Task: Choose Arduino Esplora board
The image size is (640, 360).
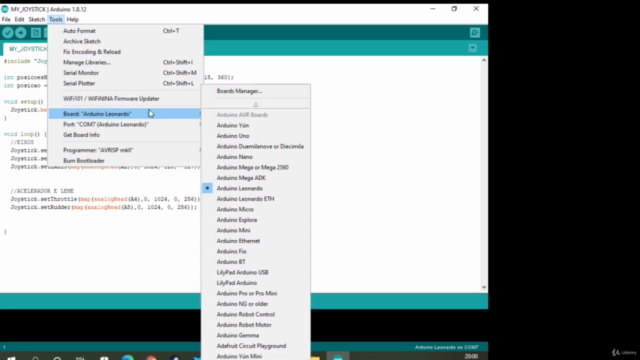Action: click(x=256, y=220)
